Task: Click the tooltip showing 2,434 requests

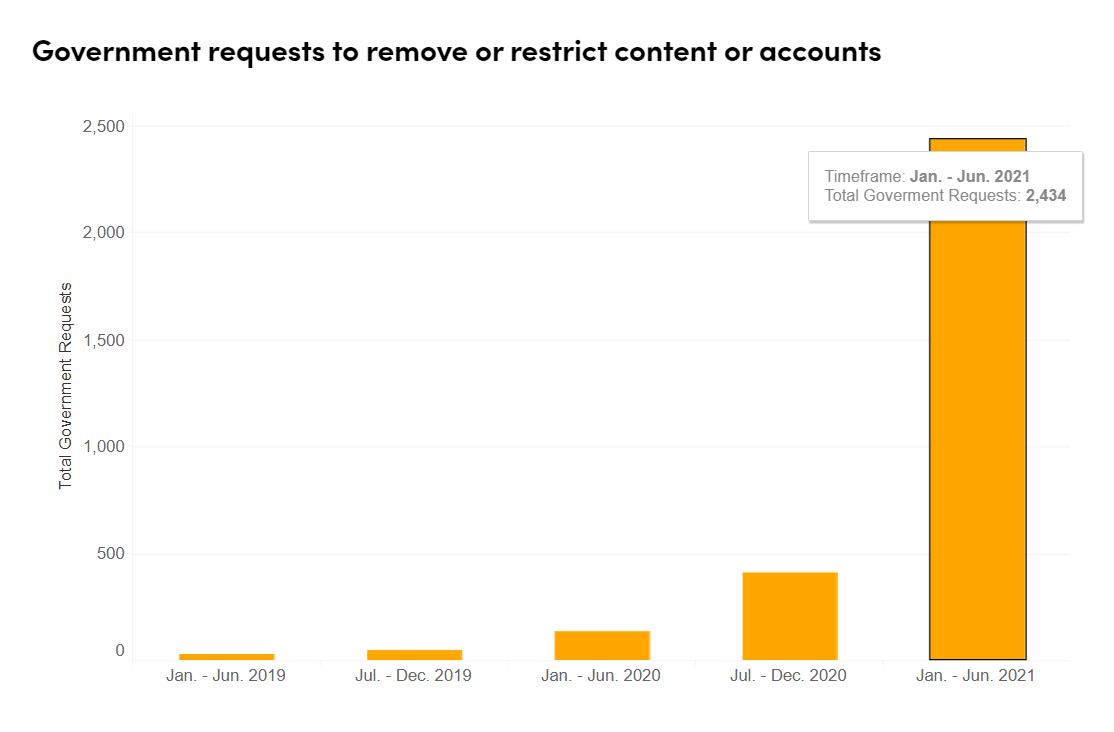Action: click(946, 186)
